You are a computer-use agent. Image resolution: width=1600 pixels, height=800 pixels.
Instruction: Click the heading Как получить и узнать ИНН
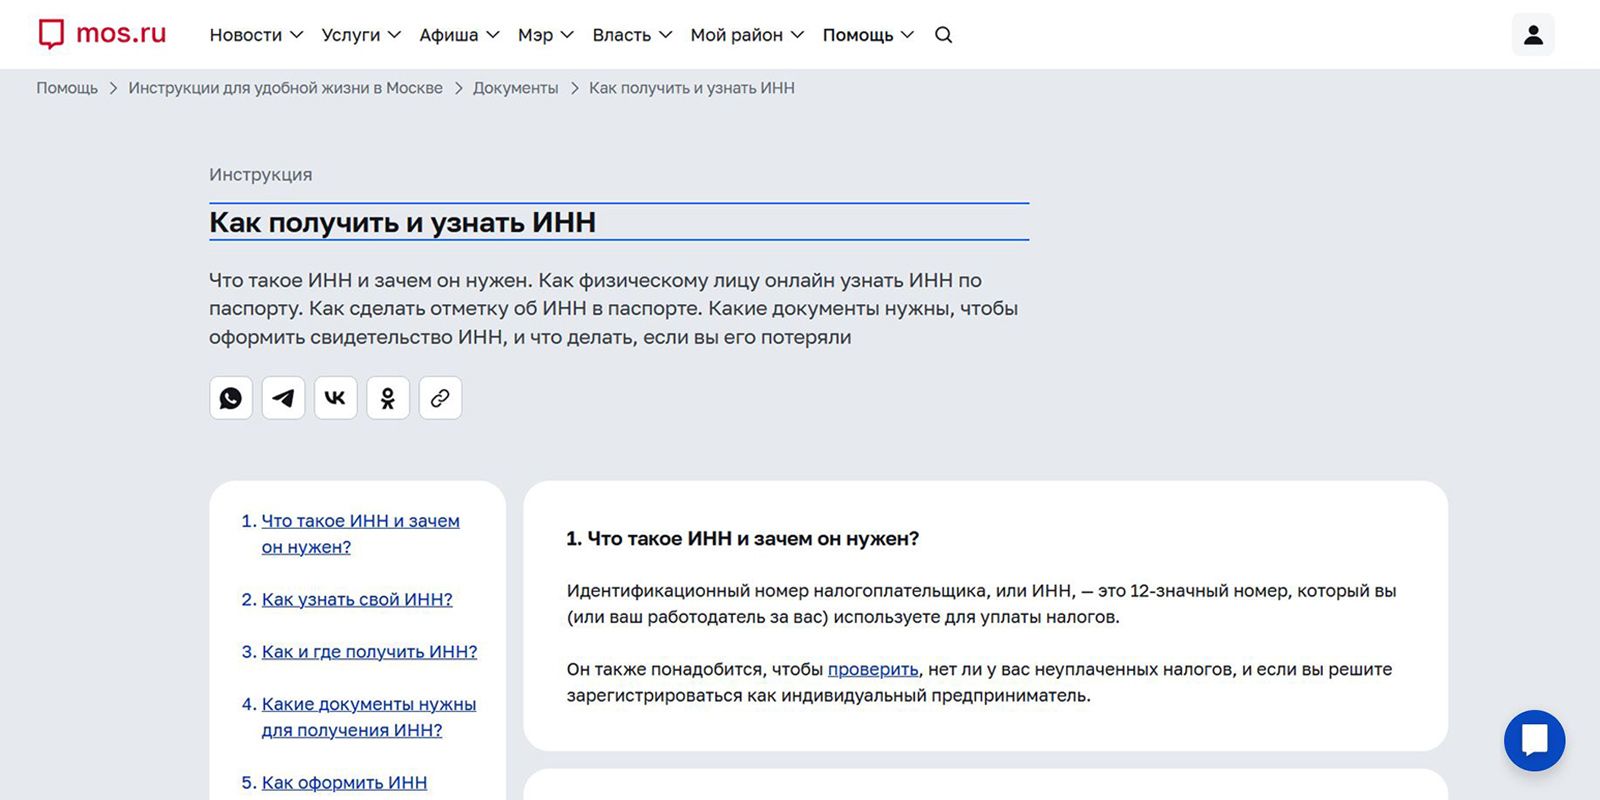[x=402, y=222]
